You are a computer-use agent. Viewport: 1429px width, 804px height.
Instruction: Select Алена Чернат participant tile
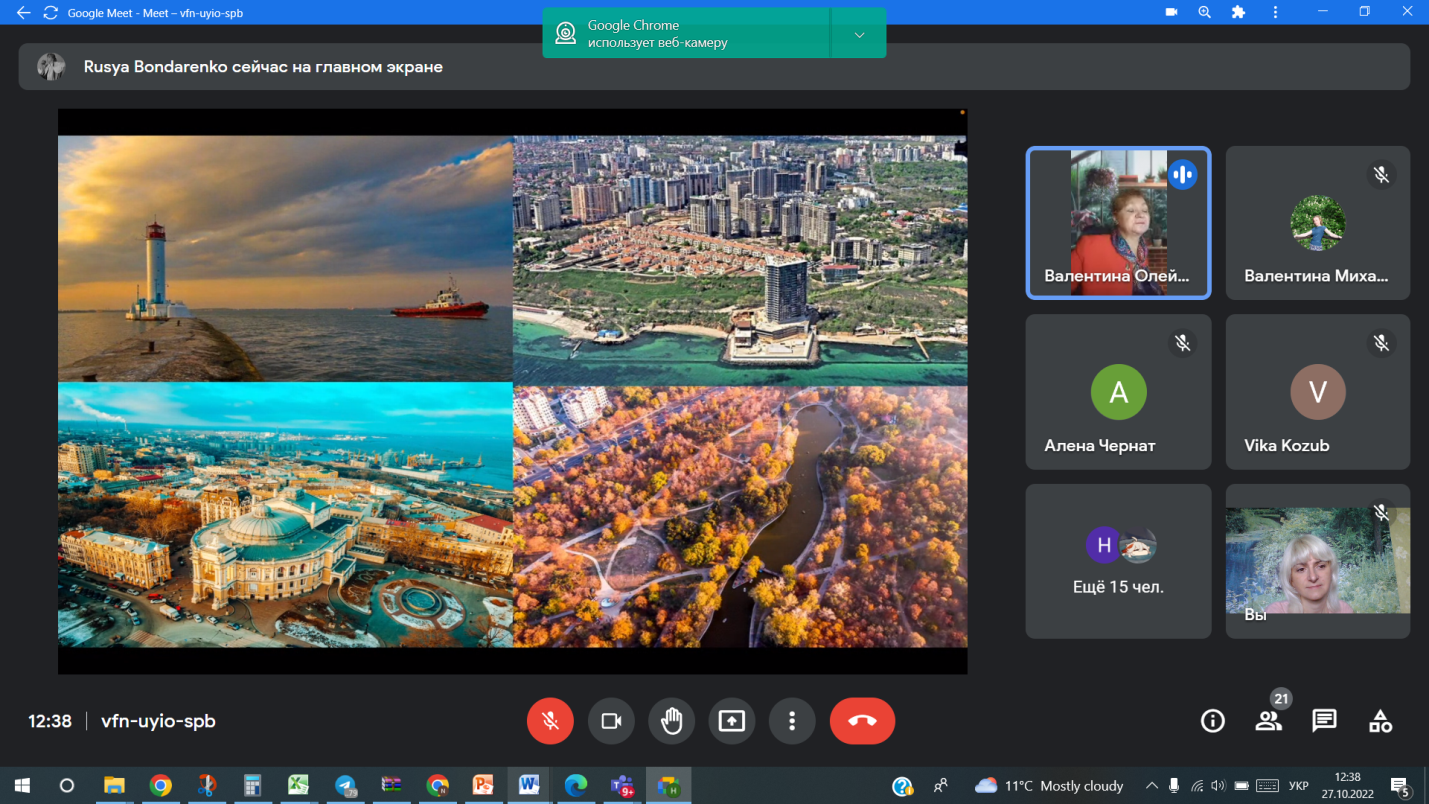1118,392
